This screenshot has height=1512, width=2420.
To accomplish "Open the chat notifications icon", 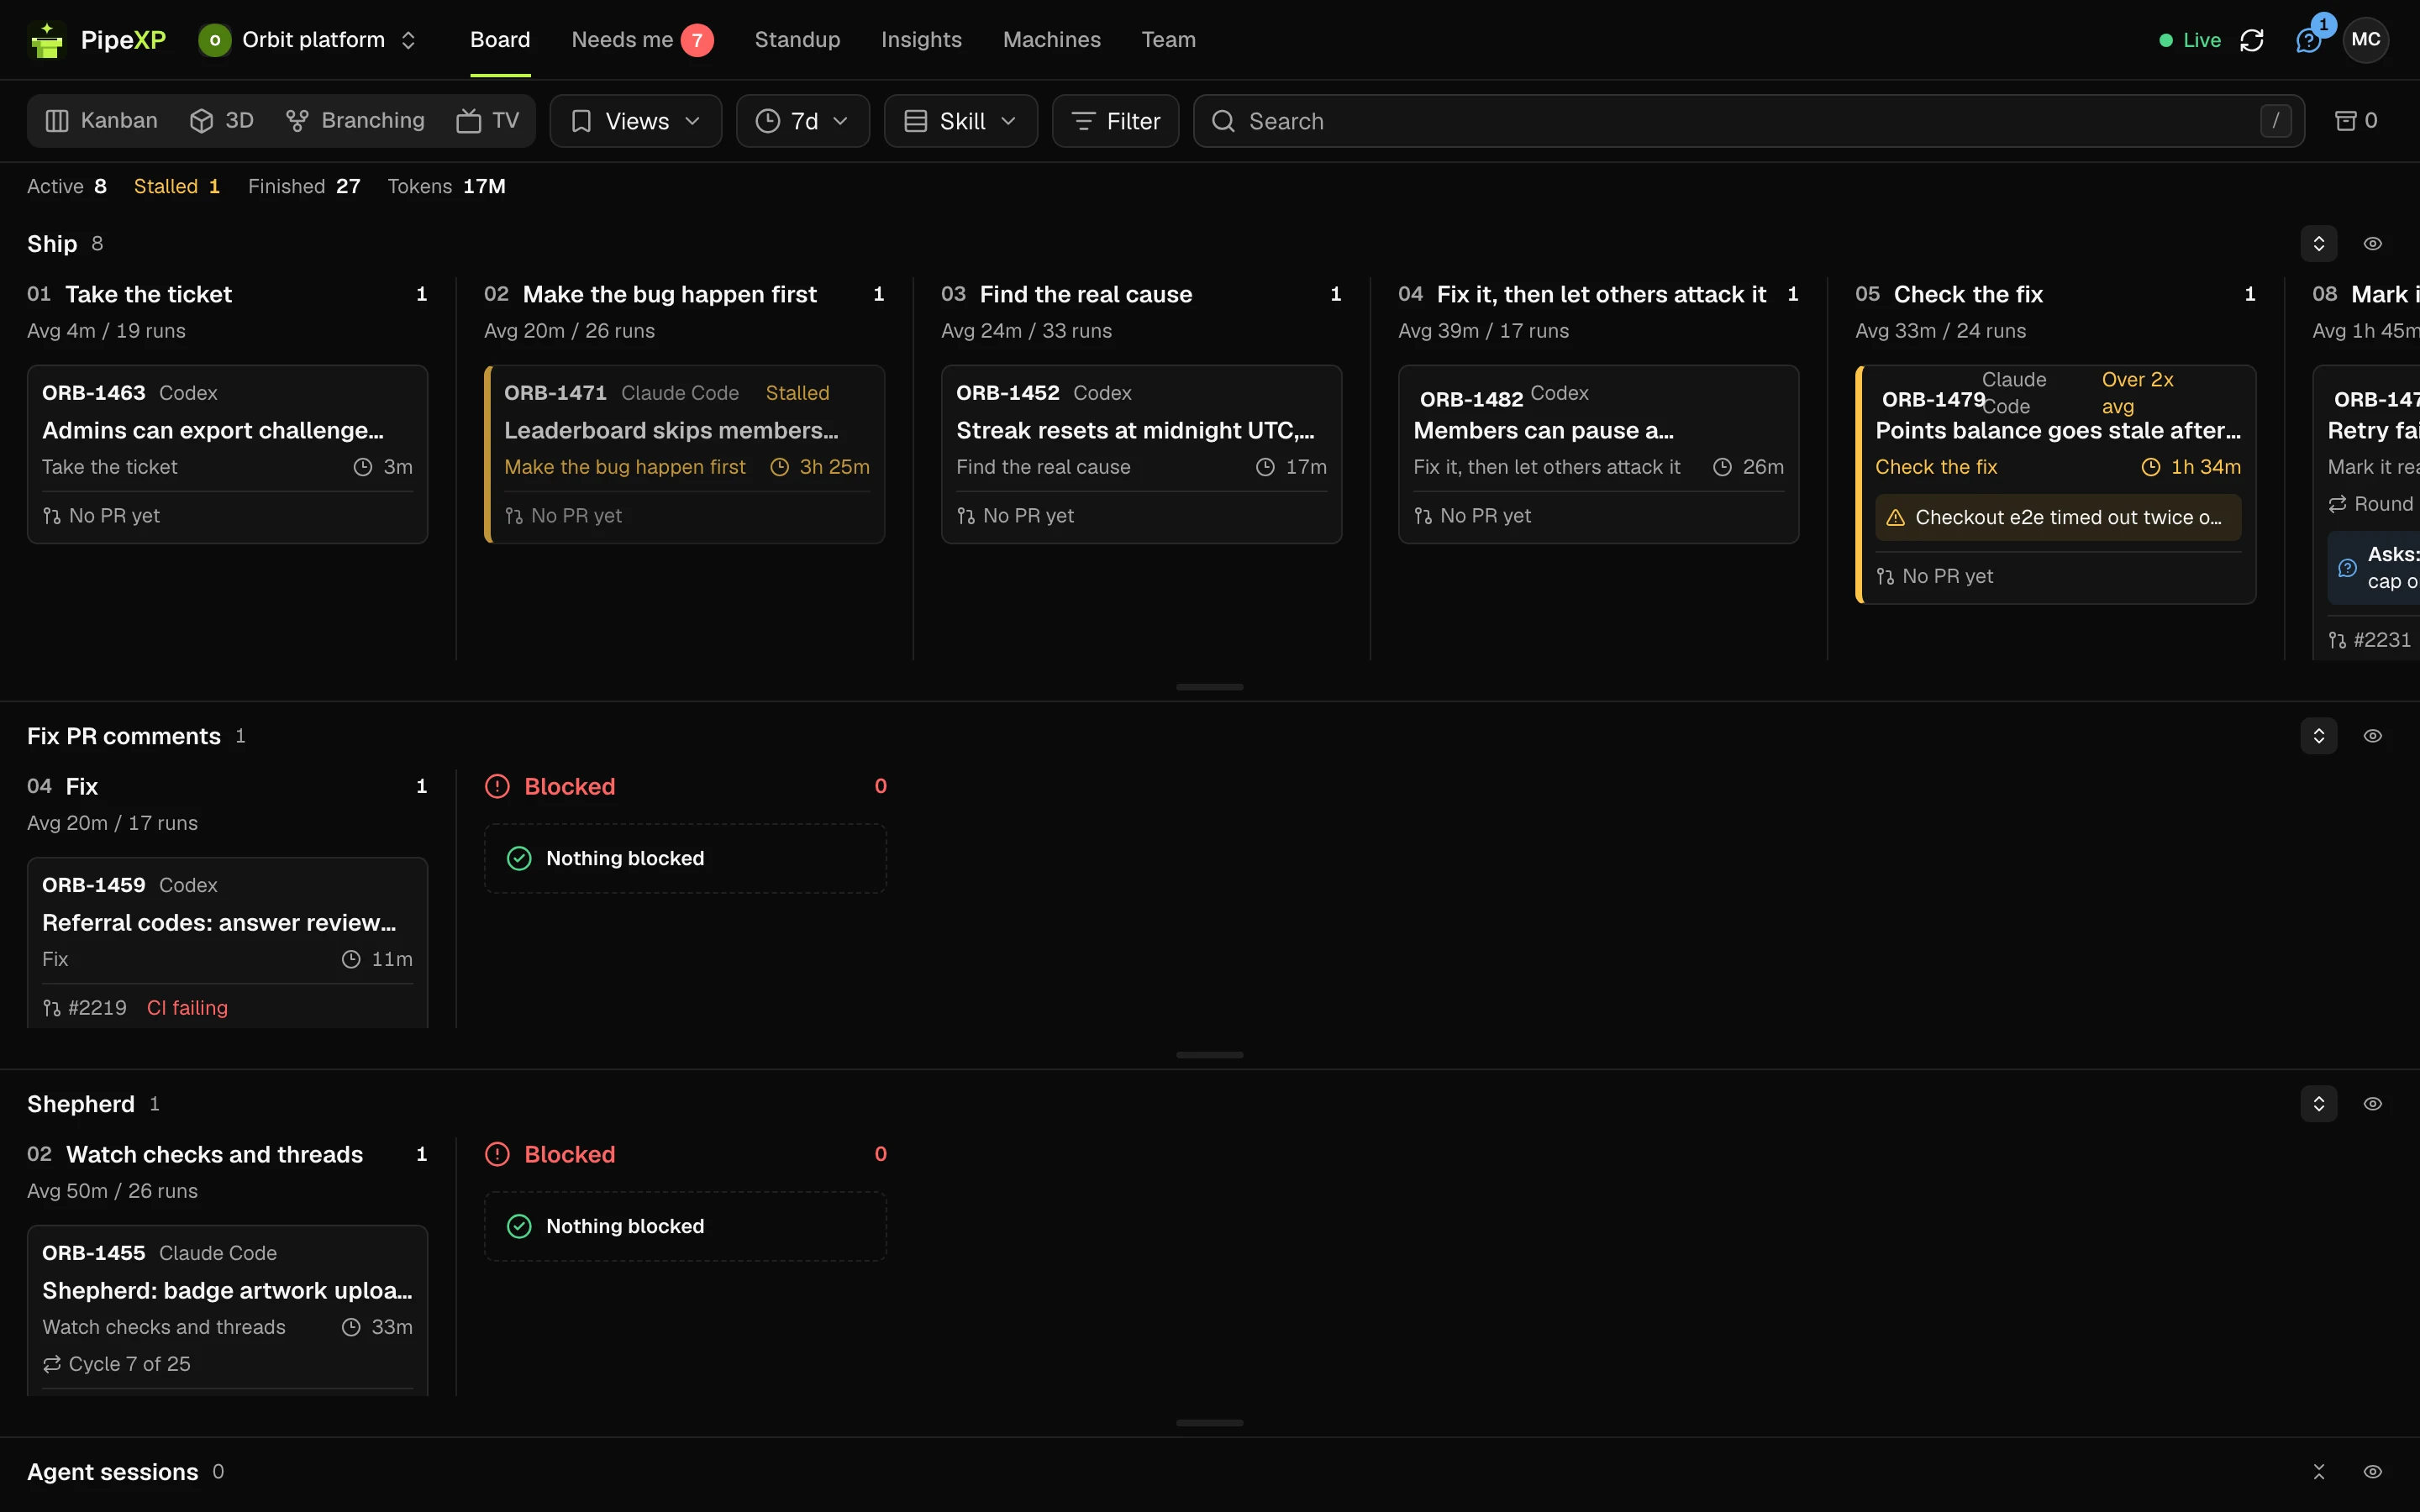I will [2308, 40].
